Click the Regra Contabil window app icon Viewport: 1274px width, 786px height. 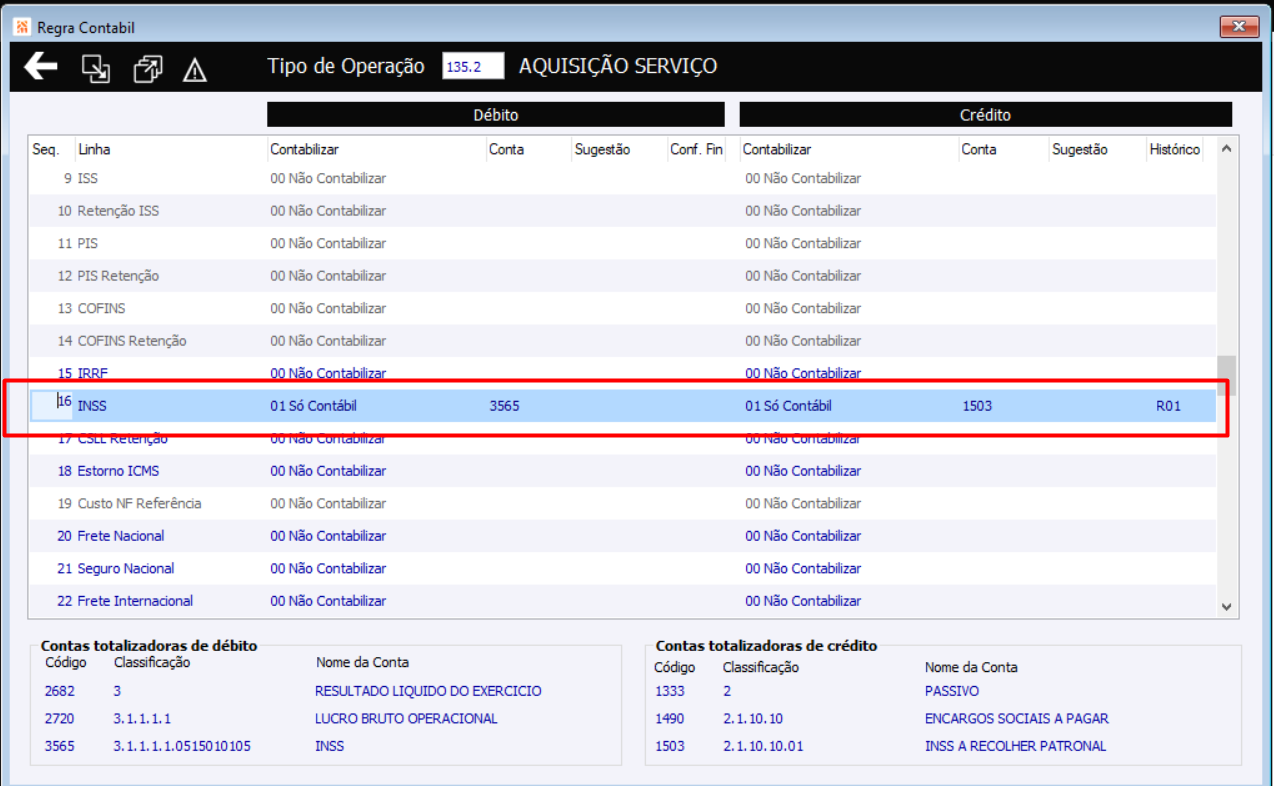point(23,27)
